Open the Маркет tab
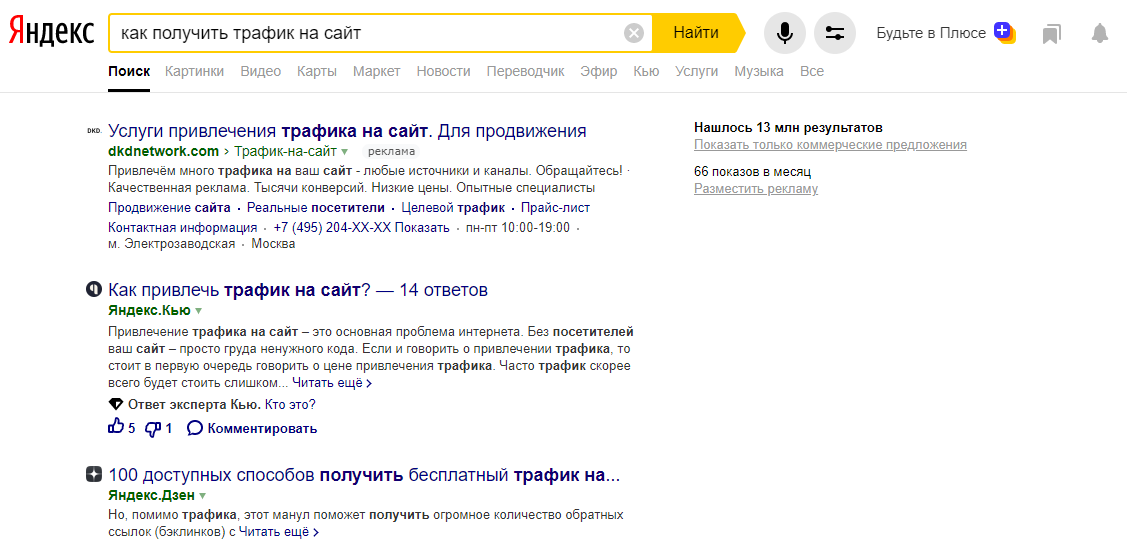 [x=377, y=71]
